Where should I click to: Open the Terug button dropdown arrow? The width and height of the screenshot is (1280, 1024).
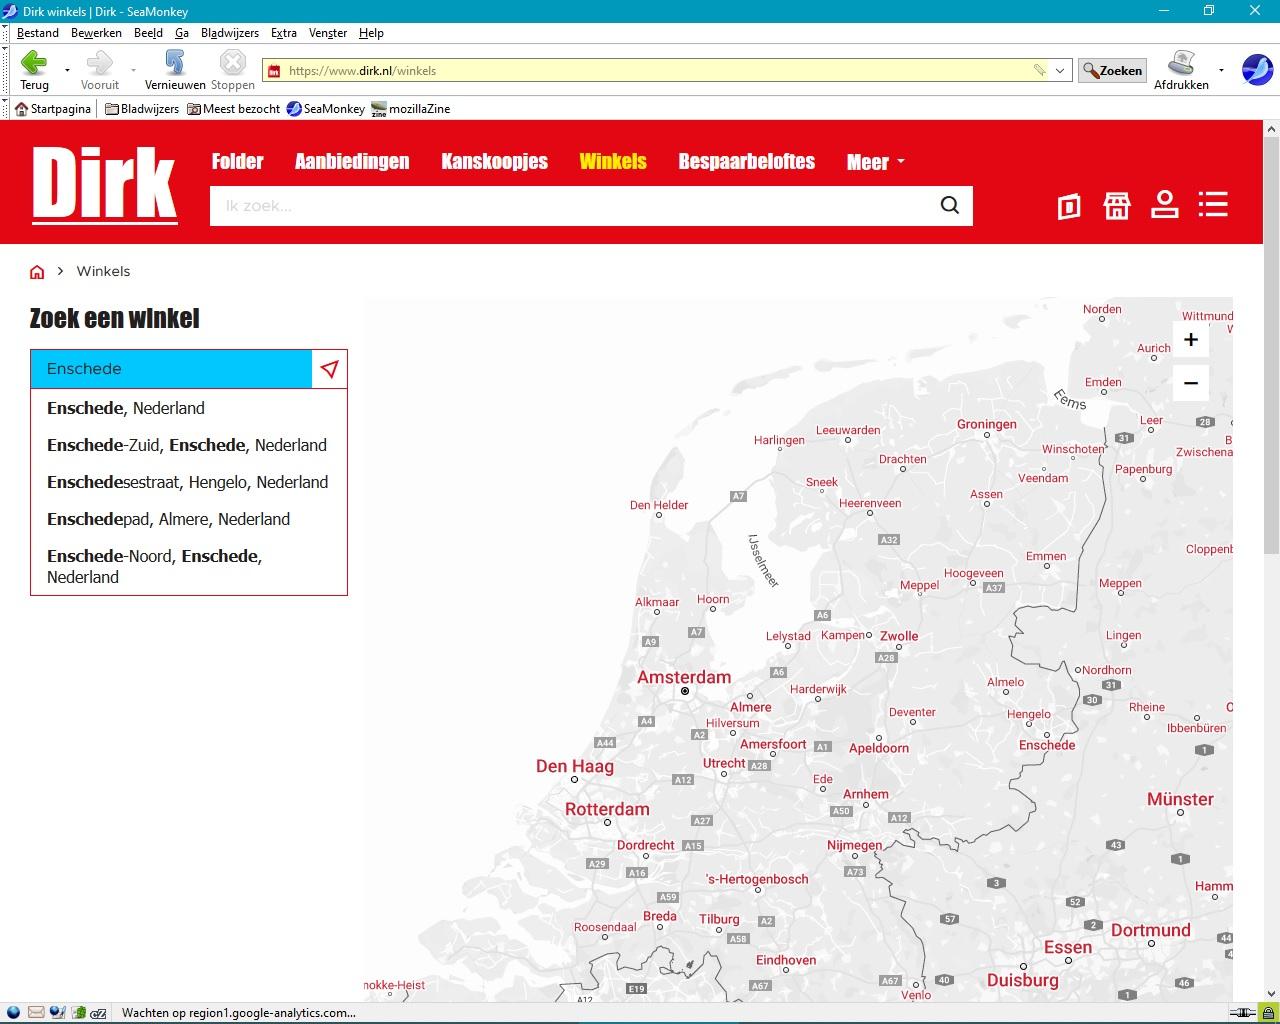(x=64, y=70)
